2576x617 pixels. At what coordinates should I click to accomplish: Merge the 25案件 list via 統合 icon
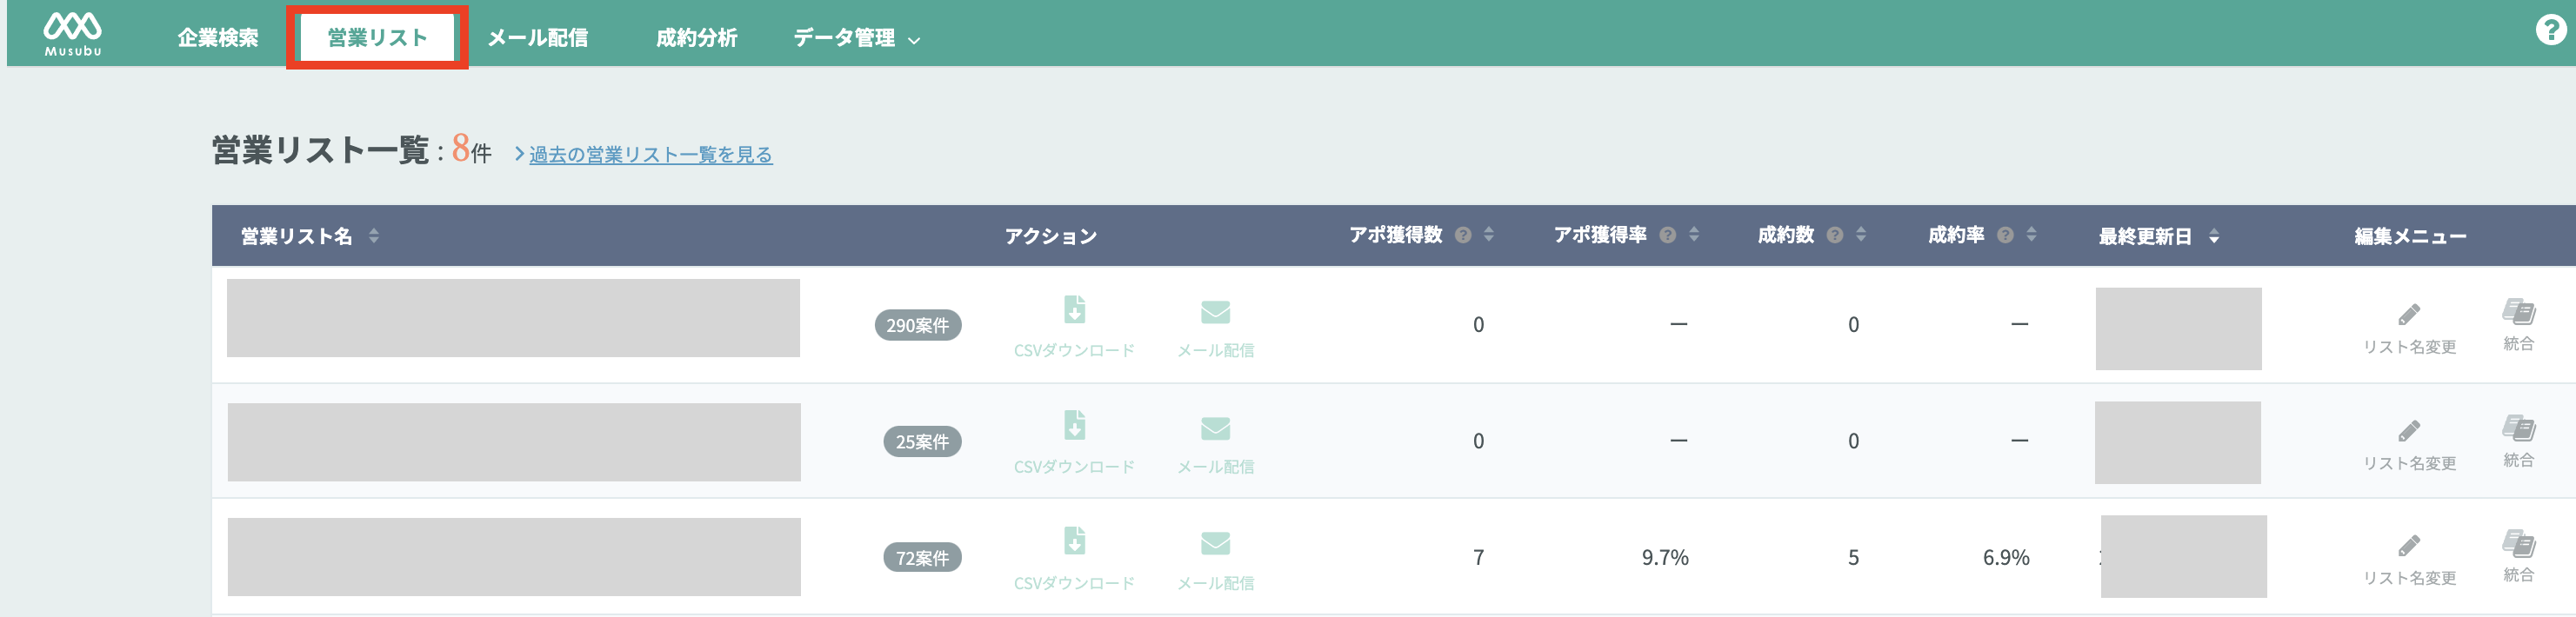2518,441
